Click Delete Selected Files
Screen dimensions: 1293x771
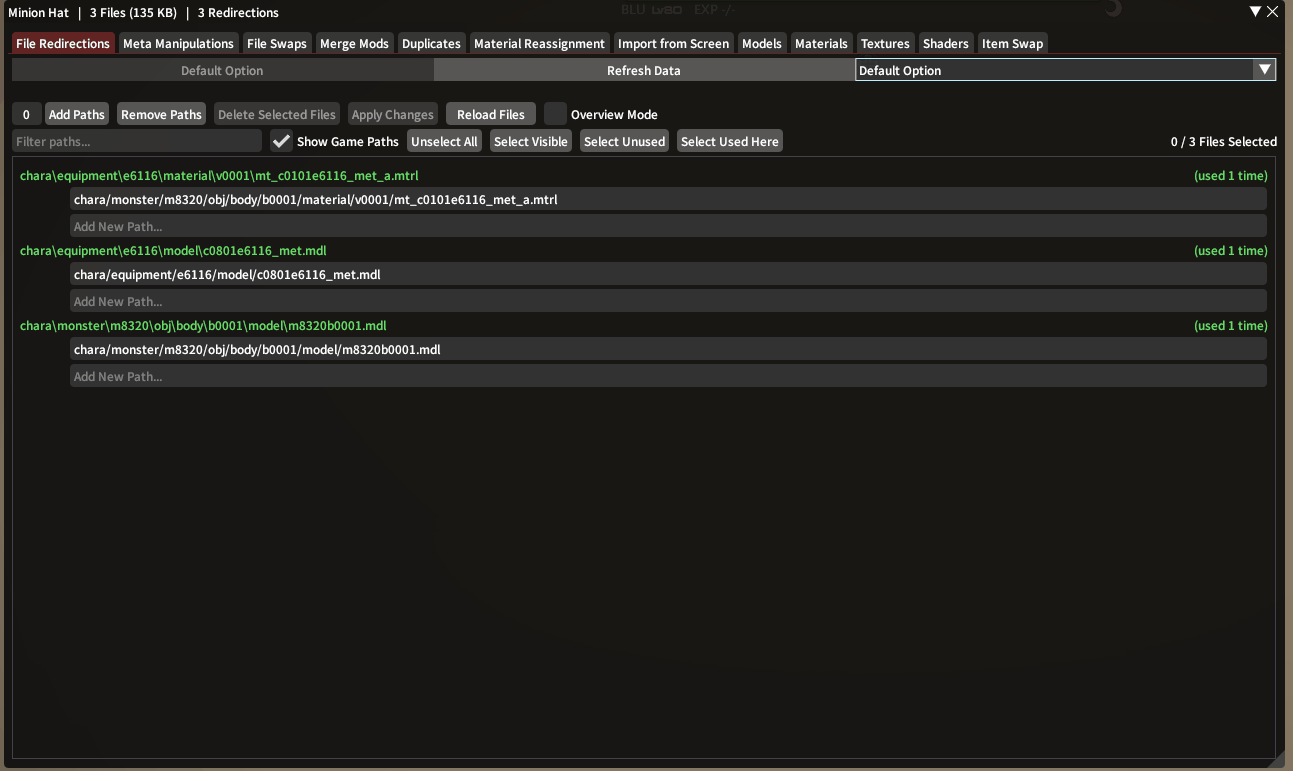click(x=277, y=114)
